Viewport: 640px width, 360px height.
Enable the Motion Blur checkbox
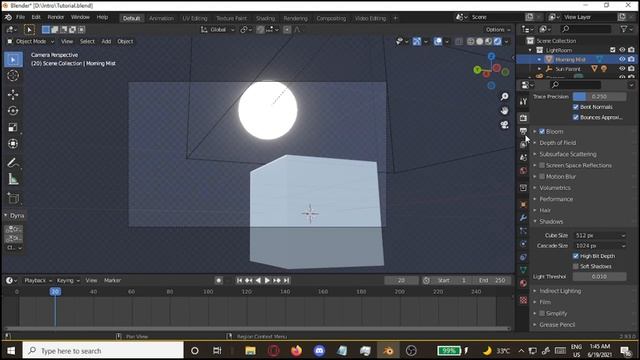click(542, 177)
